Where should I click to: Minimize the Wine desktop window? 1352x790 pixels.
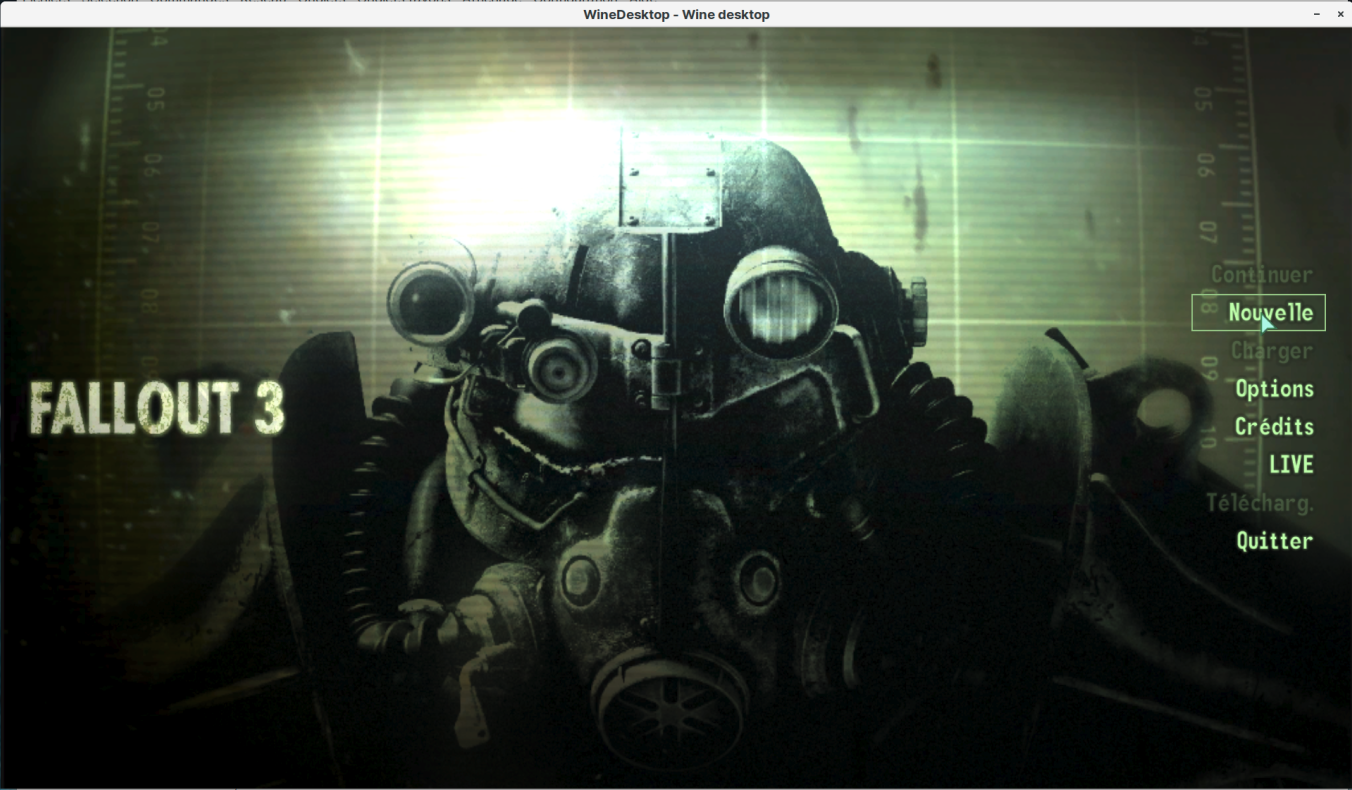tap(1316, 14)
